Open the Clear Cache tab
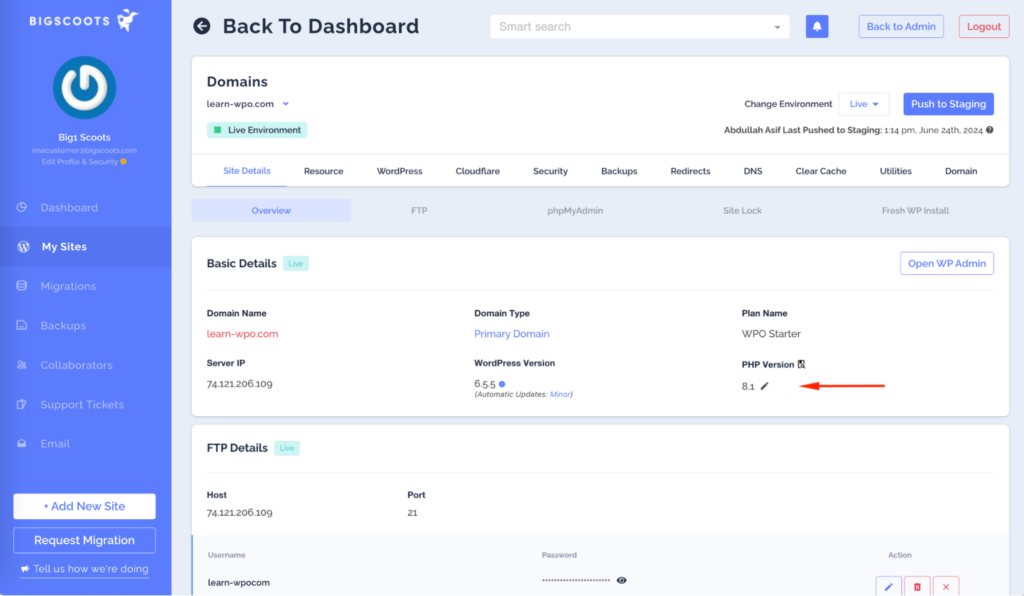 click(x=820, y=171)
